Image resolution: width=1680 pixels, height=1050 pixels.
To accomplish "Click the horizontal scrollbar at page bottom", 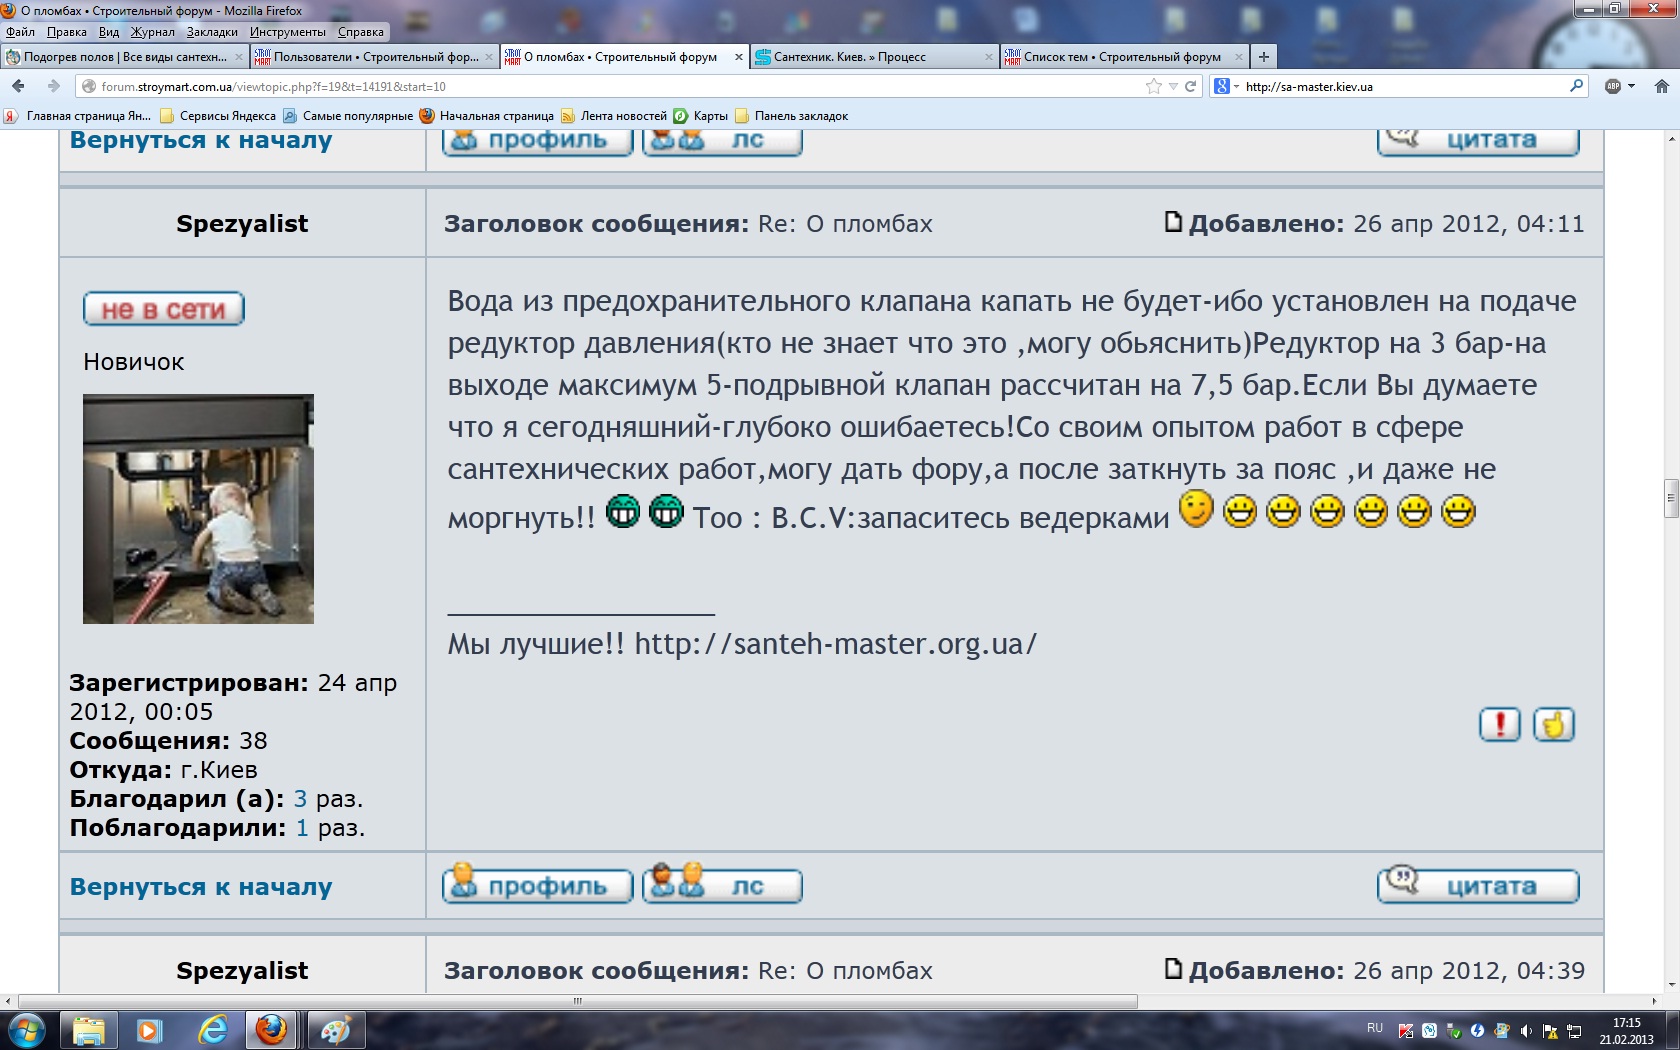I will pos(578,1001).
